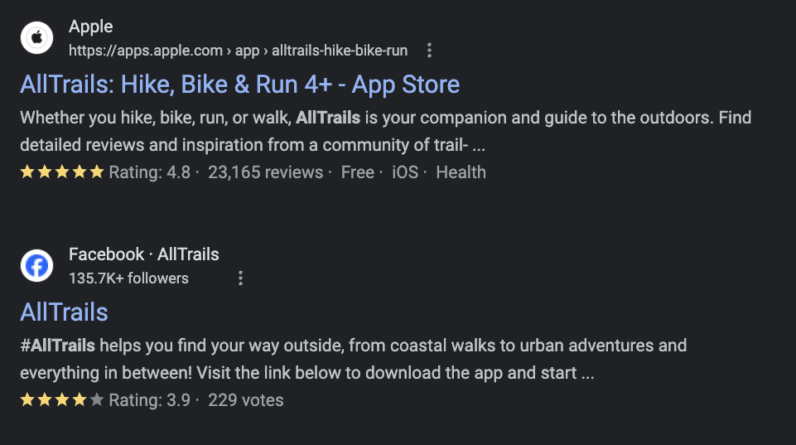Click the Free price label
The image size is (796, 445).
click(357, 172)
